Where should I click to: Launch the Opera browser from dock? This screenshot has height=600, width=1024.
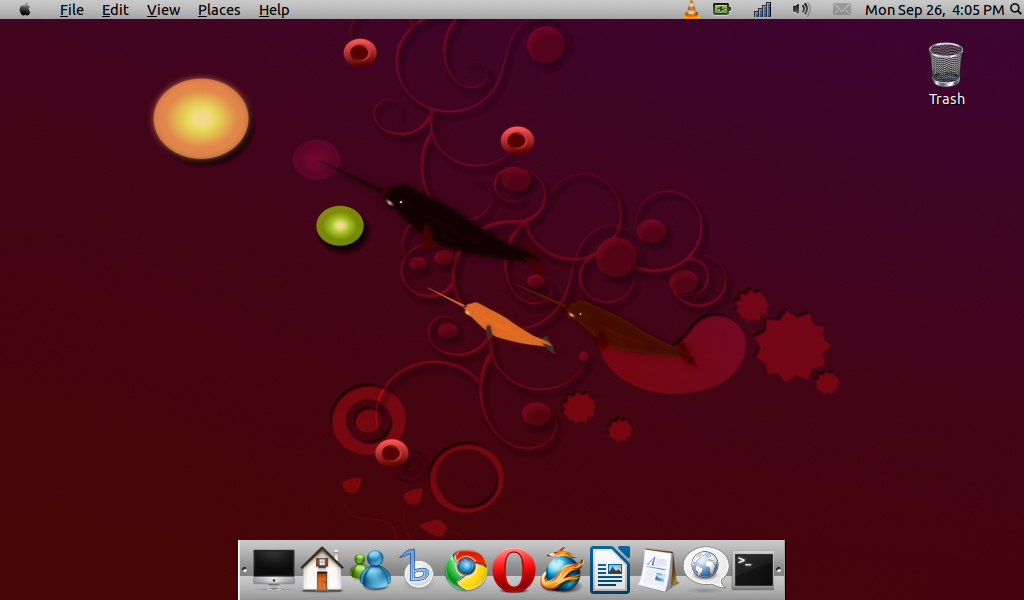tap(514, 570)
